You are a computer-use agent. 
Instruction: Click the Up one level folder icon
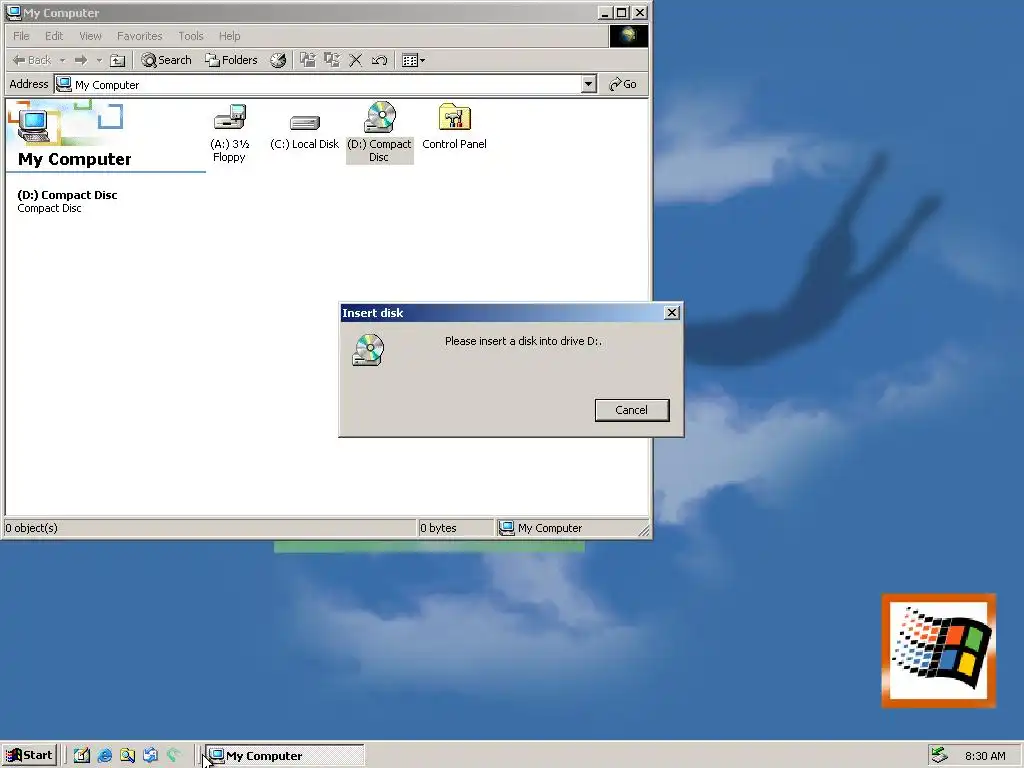[x=118, y=60]
